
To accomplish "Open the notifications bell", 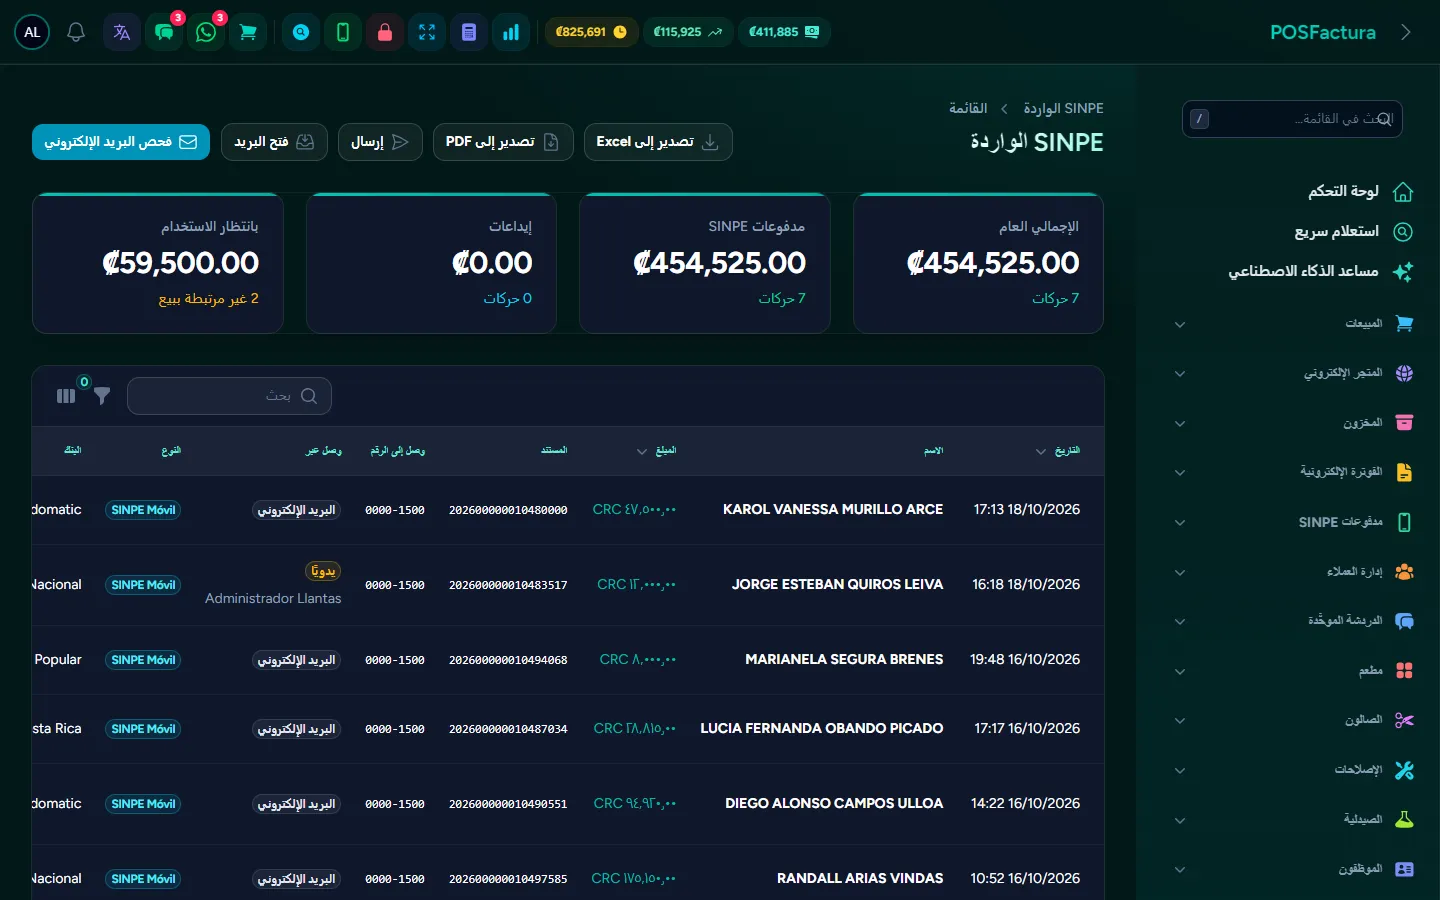I will (x=76, y=32).
